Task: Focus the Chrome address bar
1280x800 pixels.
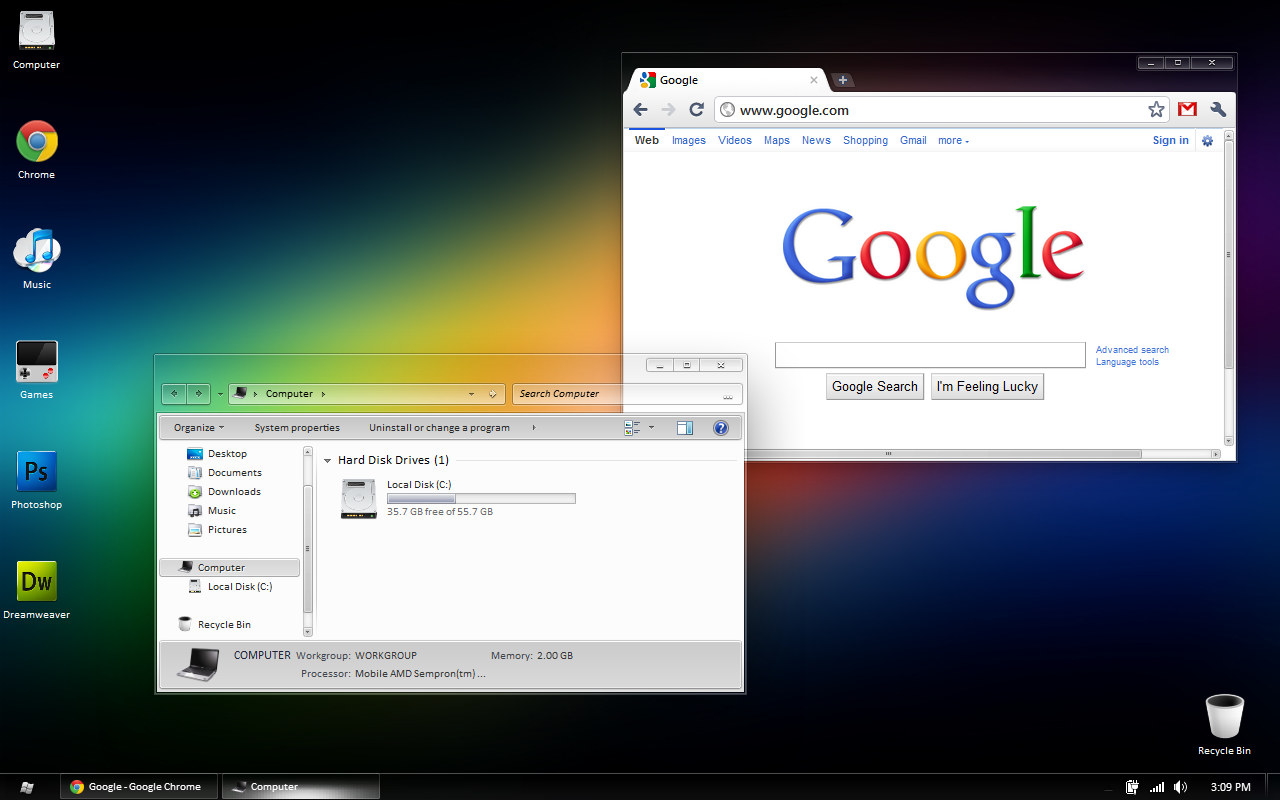Action: [942, 110]
